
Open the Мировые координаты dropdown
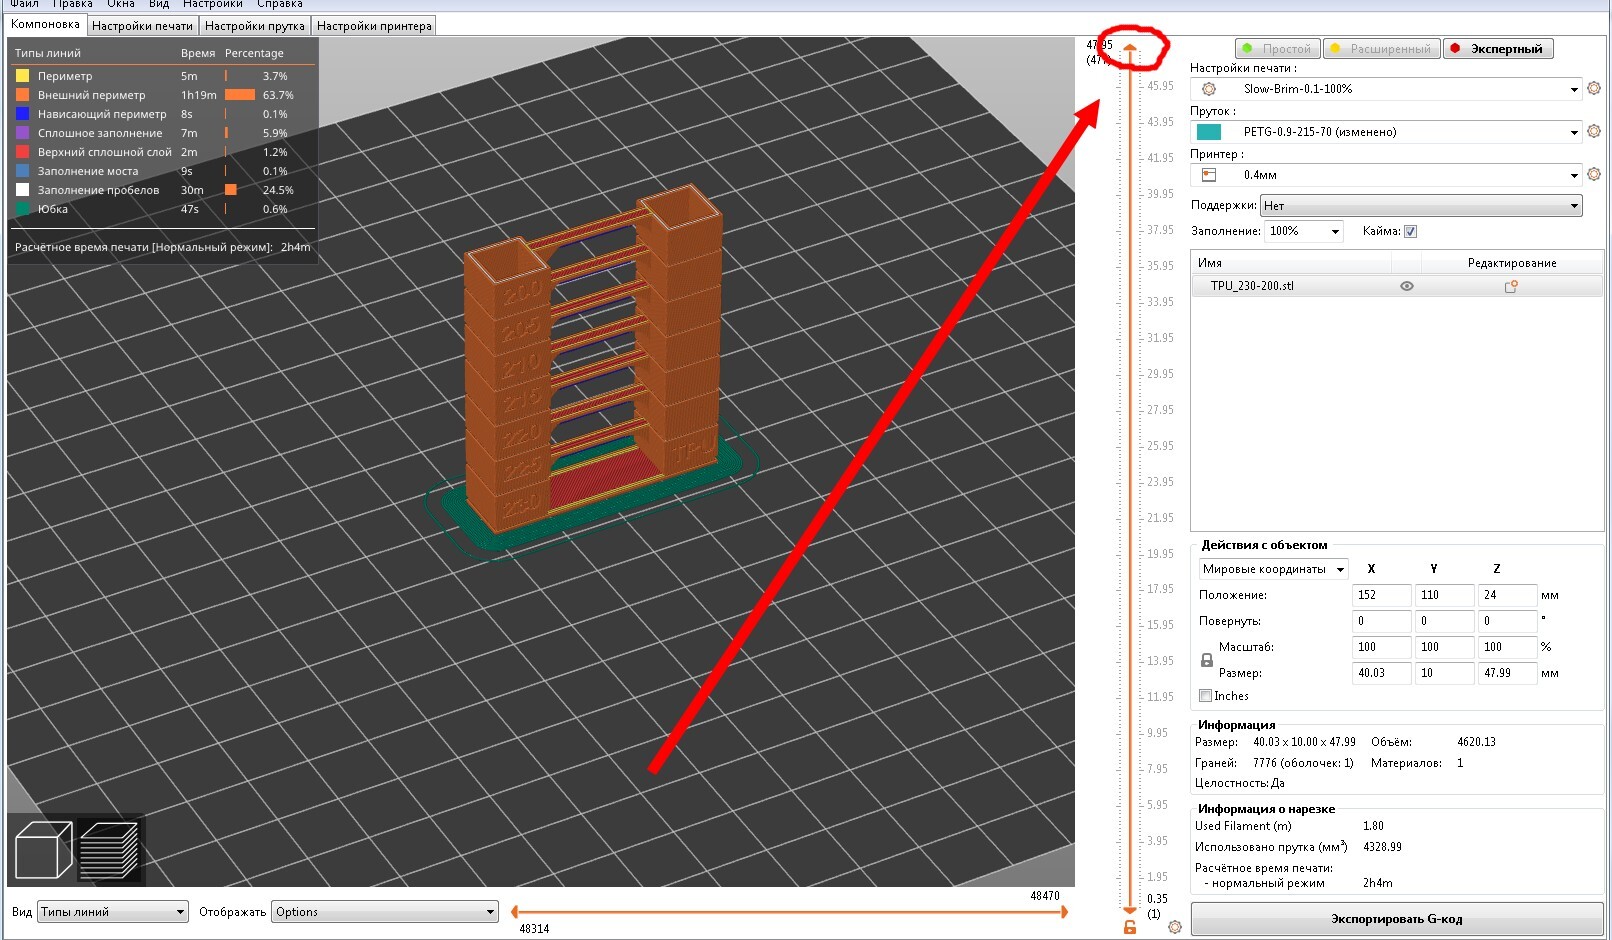click(1274, 569)
